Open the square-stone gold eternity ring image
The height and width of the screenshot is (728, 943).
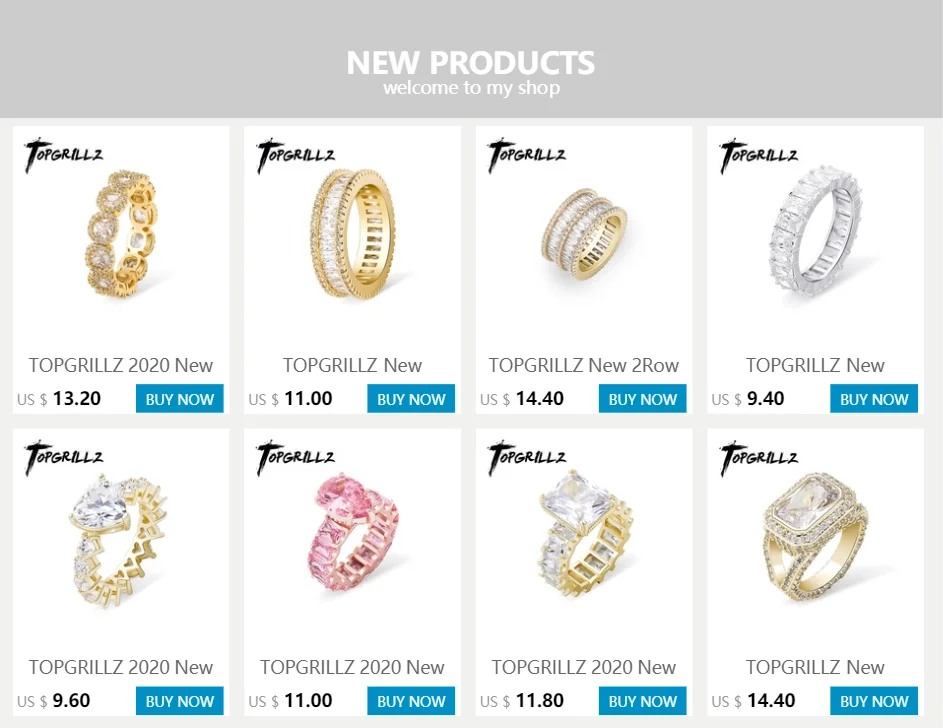point(584,533)
